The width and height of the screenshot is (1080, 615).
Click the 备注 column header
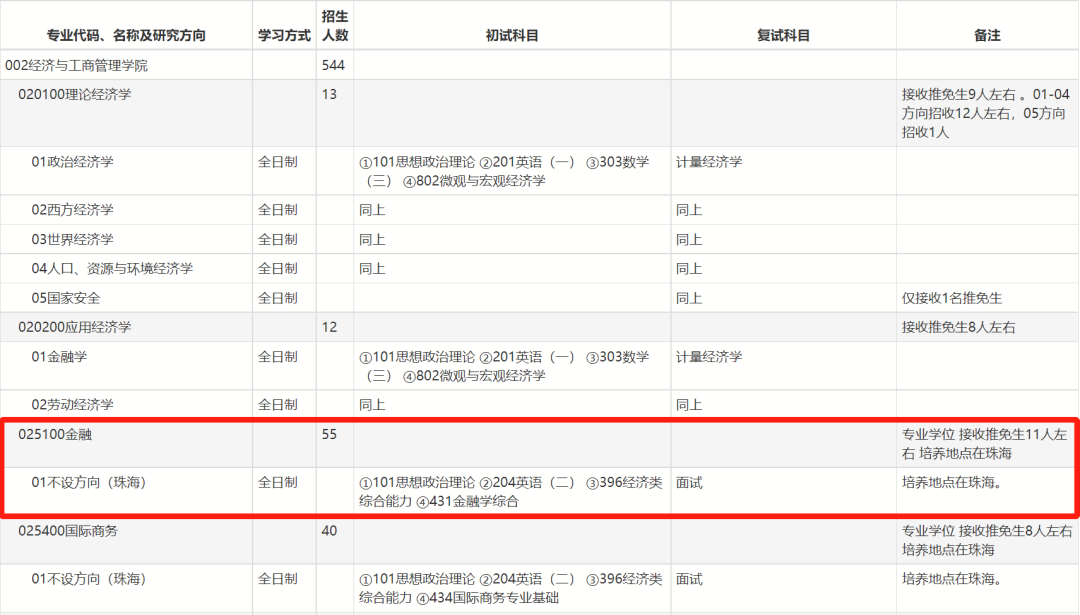[987, 36]
